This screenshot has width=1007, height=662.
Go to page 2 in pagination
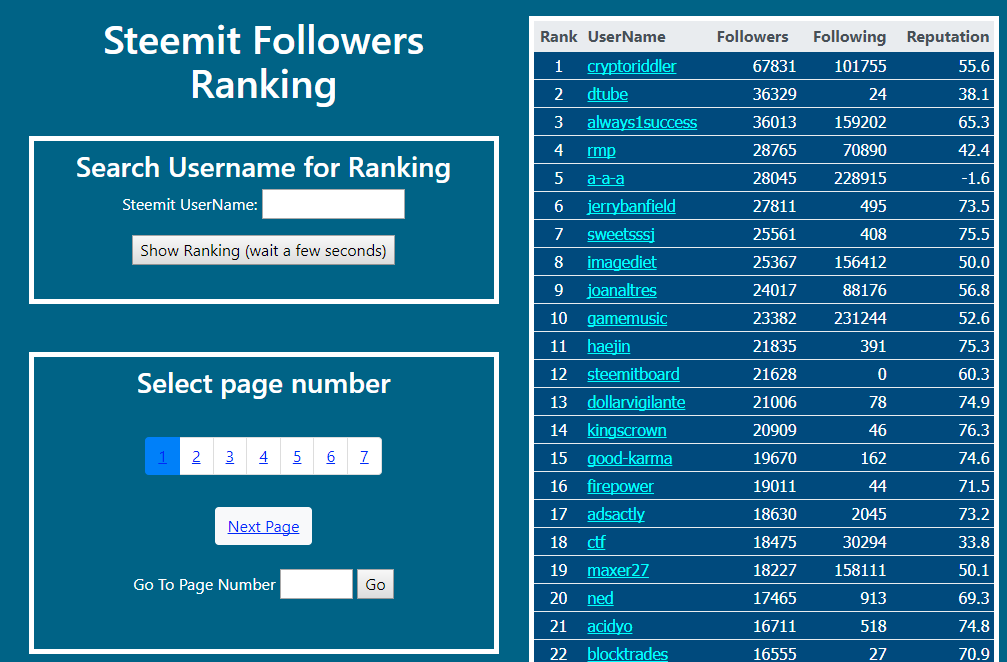point(196,457)
